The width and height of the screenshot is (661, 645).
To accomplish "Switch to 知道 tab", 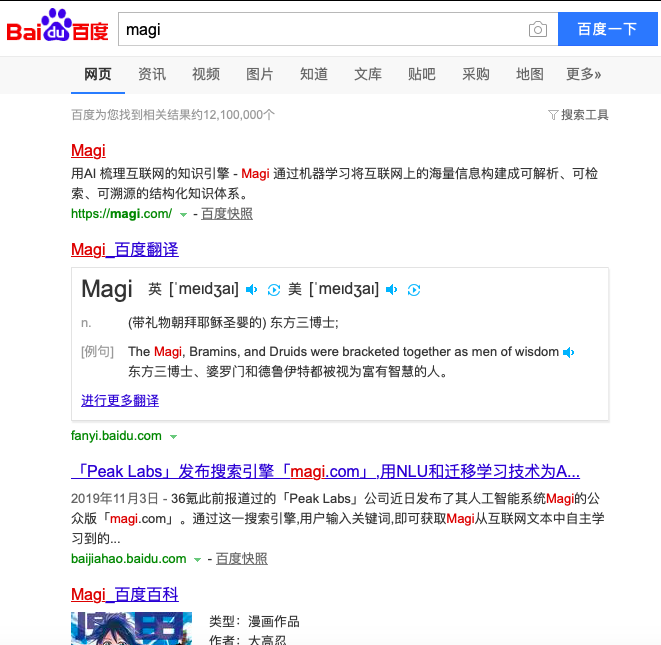I will click(314, 74).
